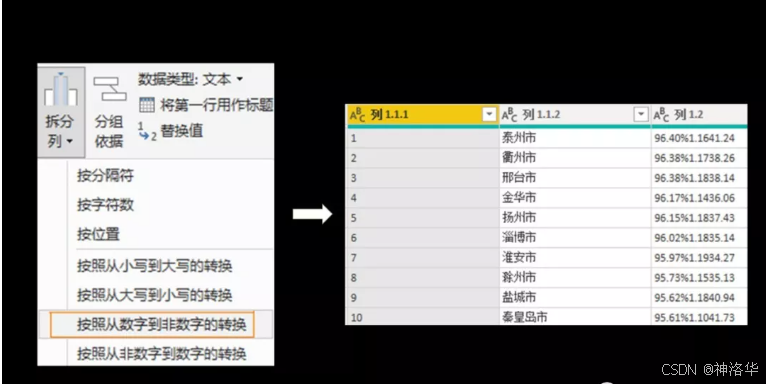The image size is (766, 384).
Task: Click the 分组依据 group by icon
Action: pyautogui.click(x=110, y=88)
